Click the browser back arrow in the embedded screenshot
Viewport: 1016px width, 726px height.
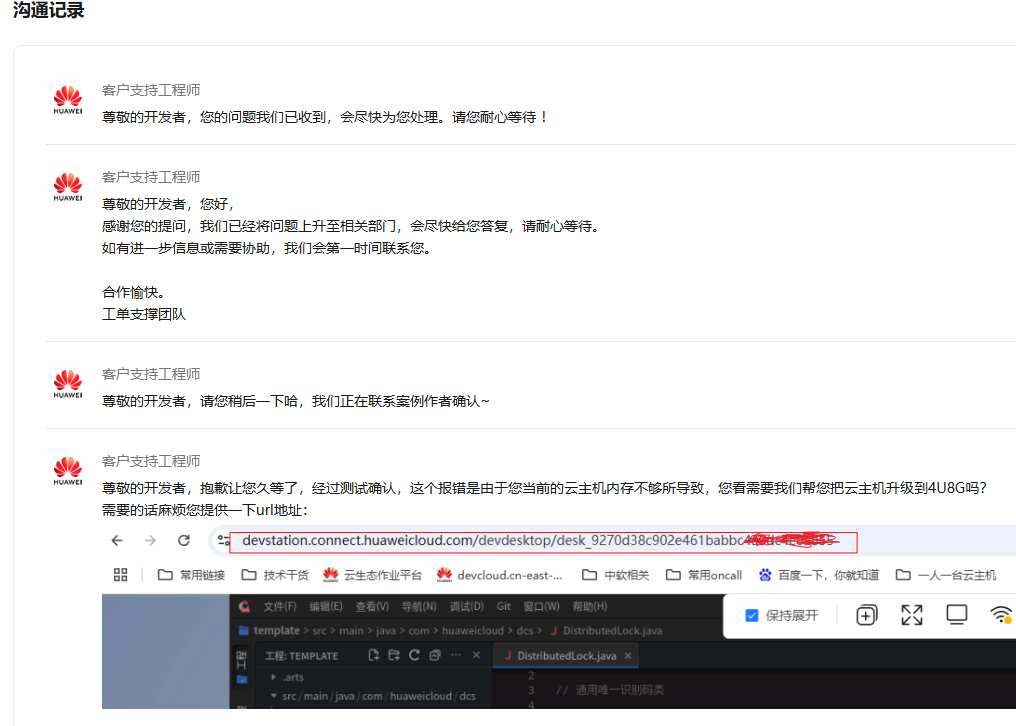pos(117,540)
